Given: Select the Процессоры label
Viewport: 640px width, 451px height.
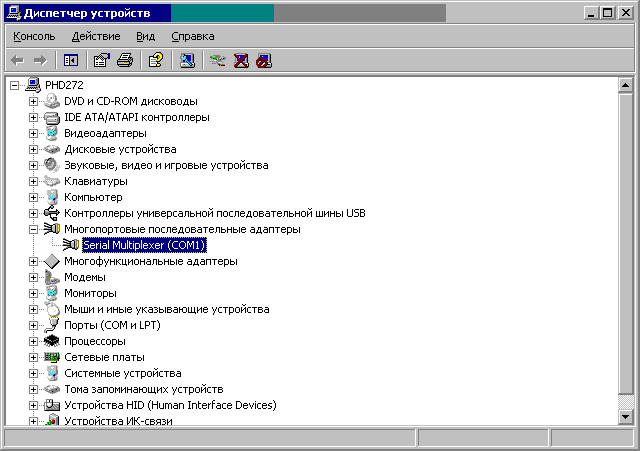Looking at the screenshot, I should (x=95, y=341).
